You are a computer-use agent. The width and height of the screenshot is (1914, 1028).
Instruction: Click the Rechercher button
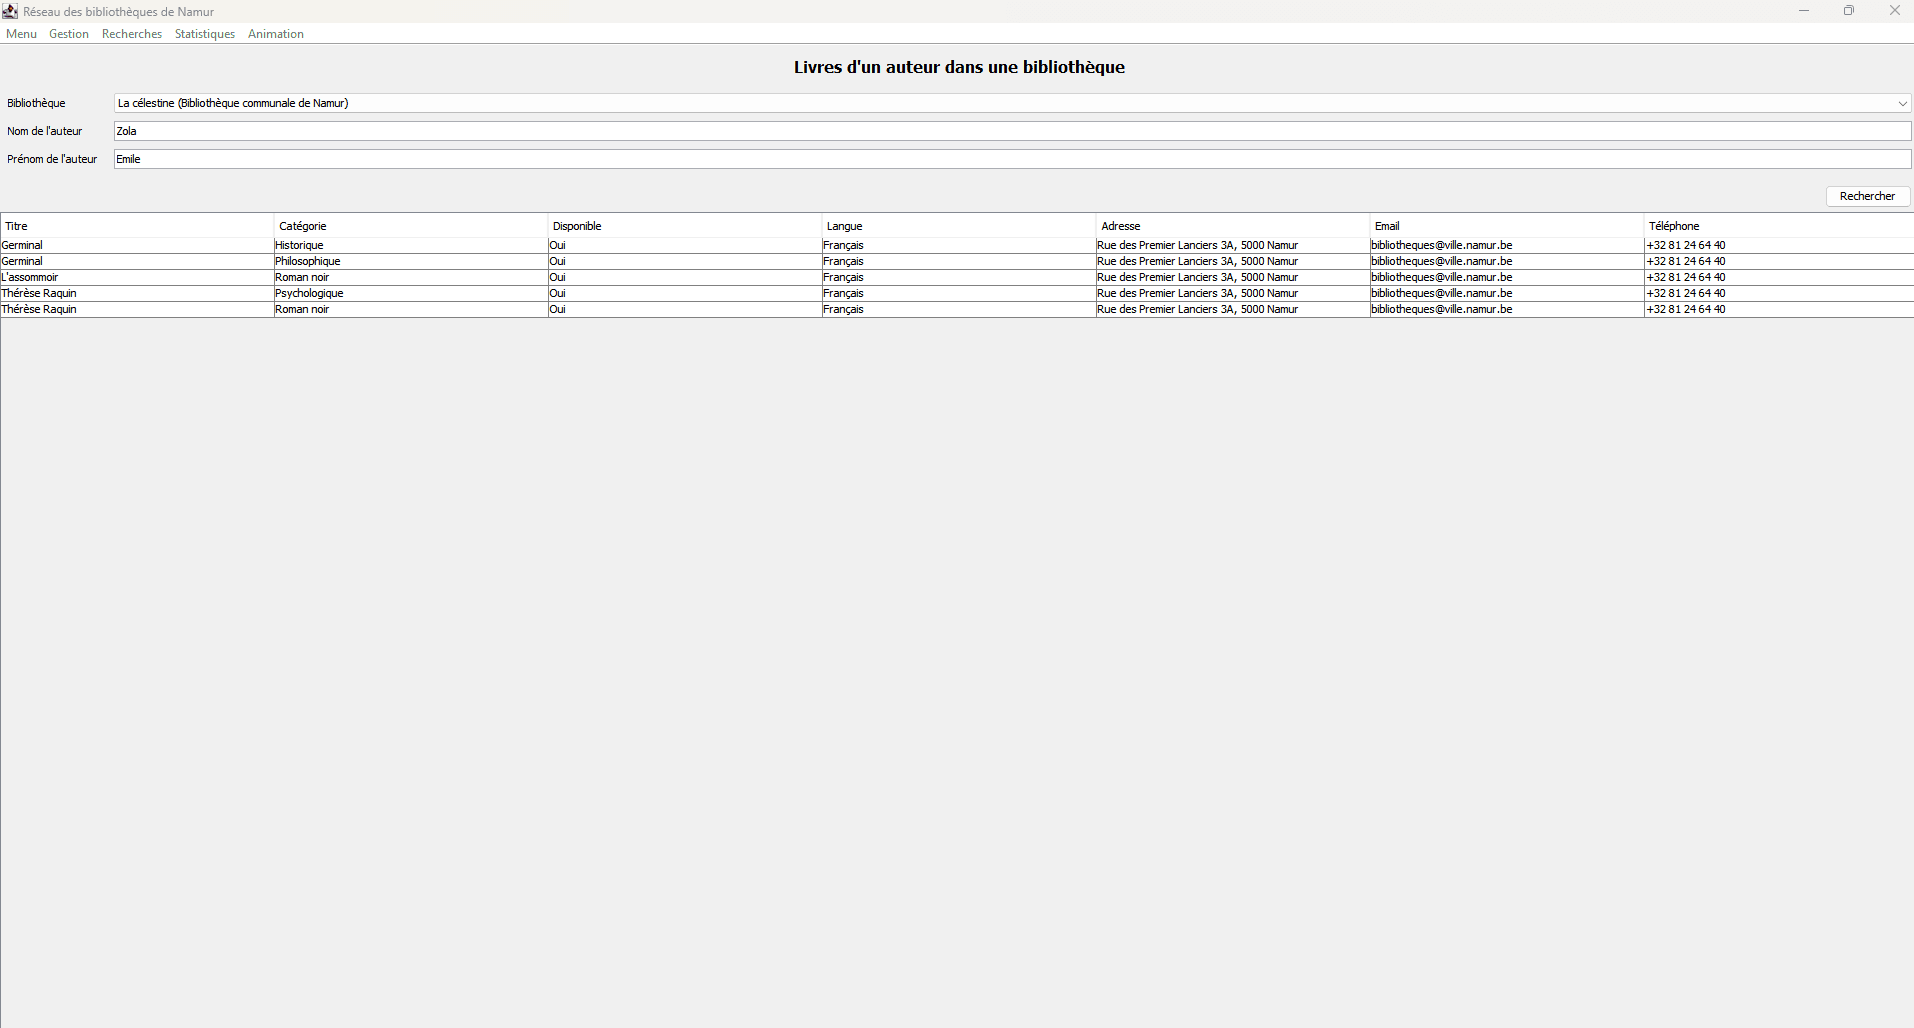[x=1867, y=196]
